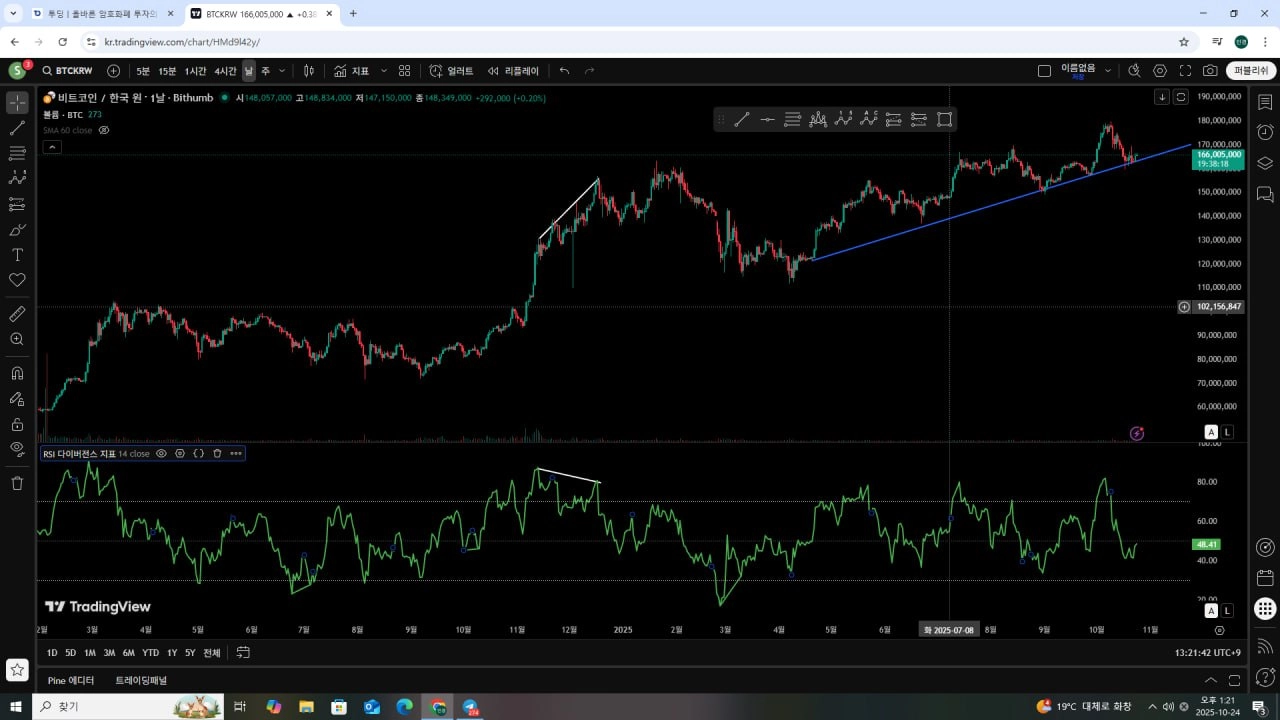Click the trash icon to remove drawings
1280x720 pixels.
coord(17,483)
